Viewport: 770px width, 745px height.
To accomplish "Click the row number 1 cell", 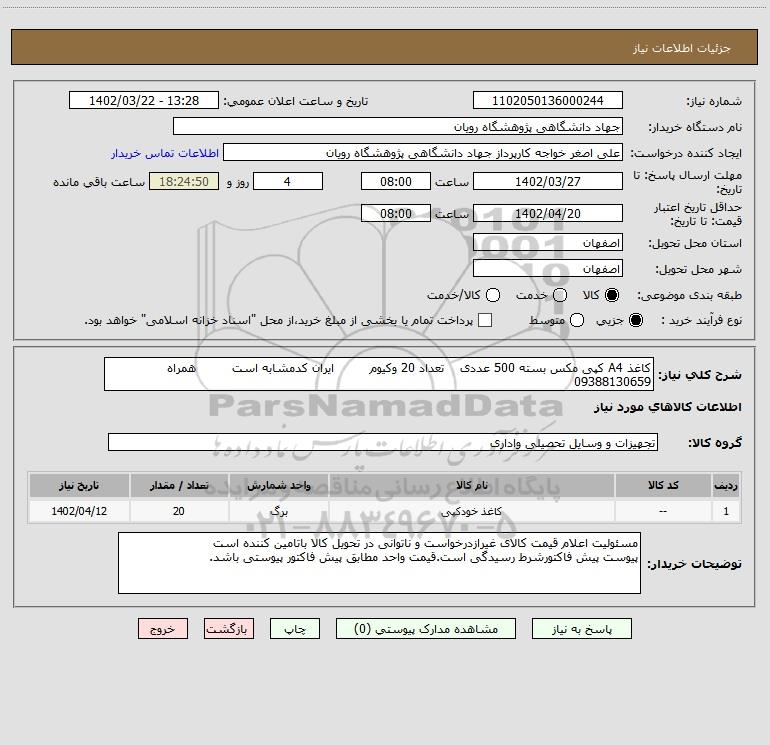I will (x=726, y=511).
